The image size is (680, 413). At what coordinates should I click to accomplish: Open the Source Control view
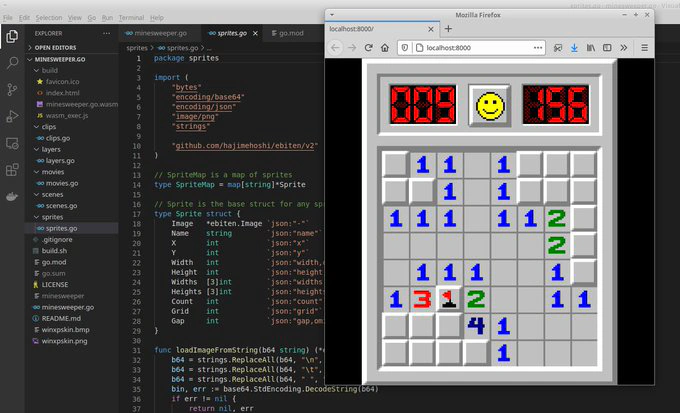pyautogui.click(x=12, y=90)
